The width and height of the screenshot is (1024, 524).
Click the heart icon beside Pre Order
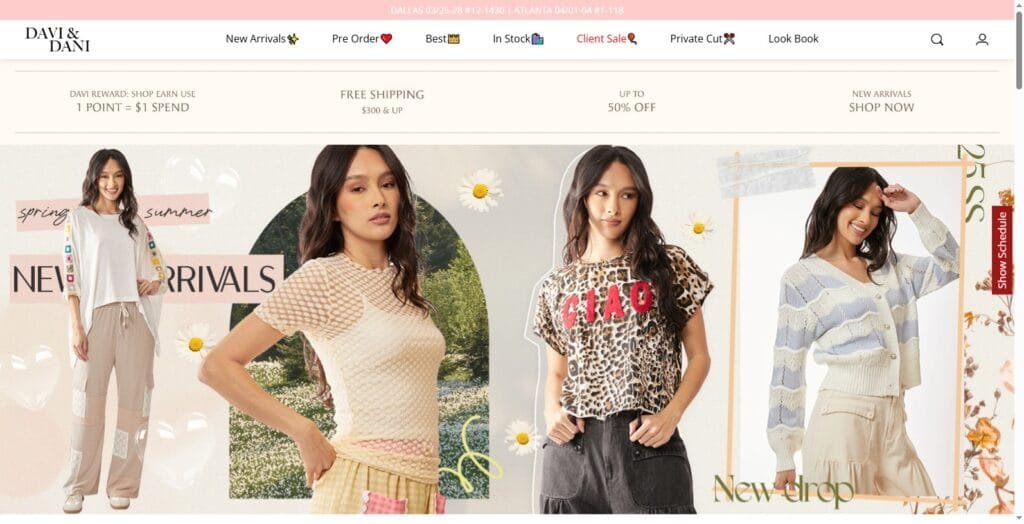pyautogui.click(x=387, y=39)
